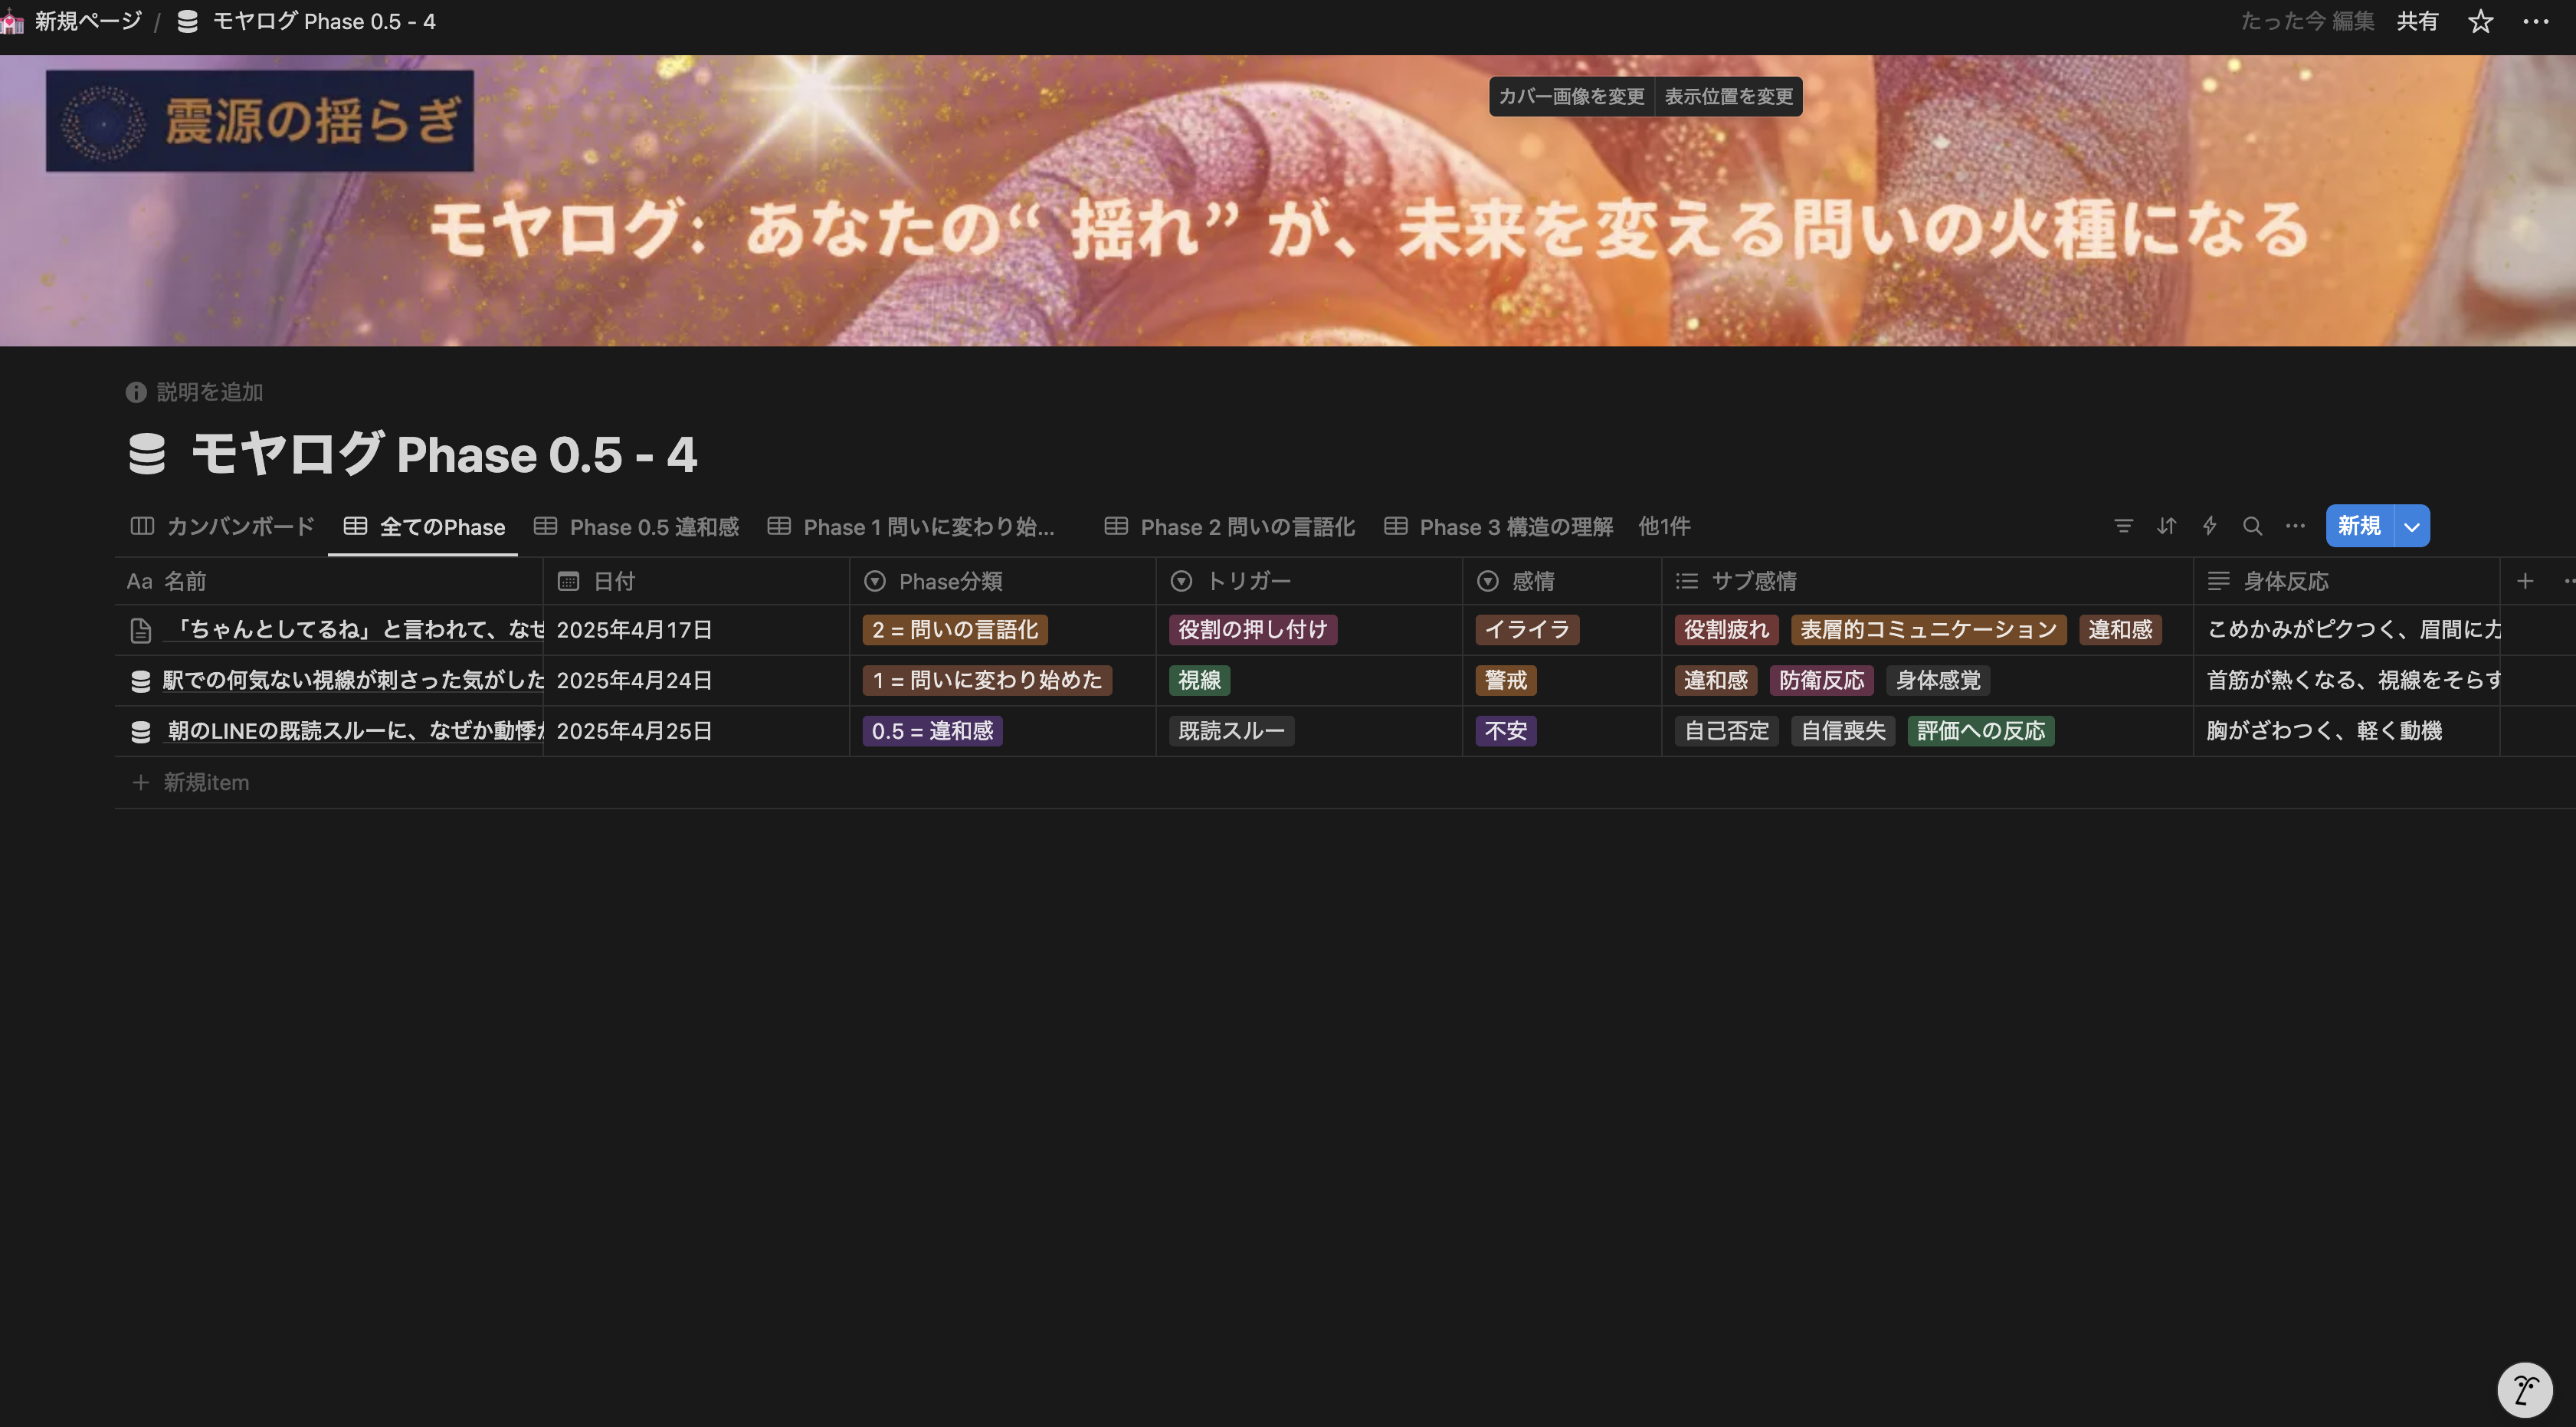Click 不安 emotion tag
The height and width of the screenshot is (1427, 2576).
pyautogui.click(x=1506, y=731)
